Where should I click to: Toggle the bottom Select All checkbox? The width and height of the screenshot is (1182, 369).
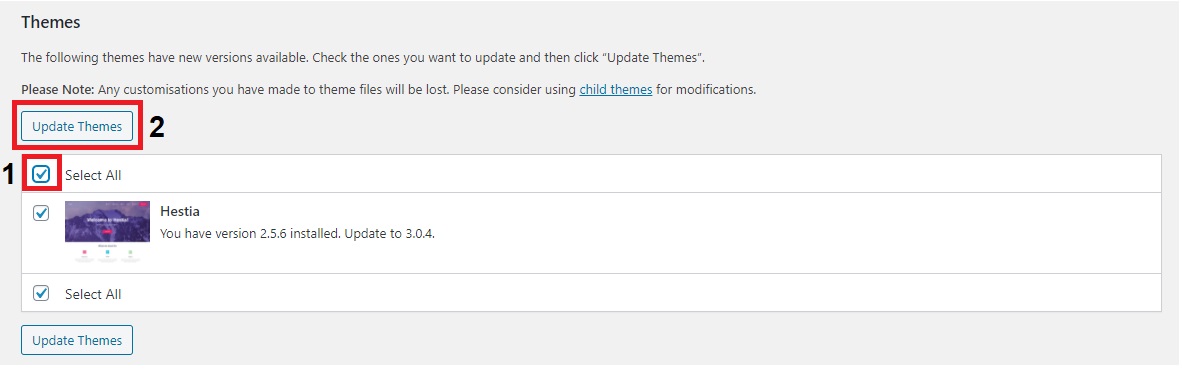[x=41, y=294]
